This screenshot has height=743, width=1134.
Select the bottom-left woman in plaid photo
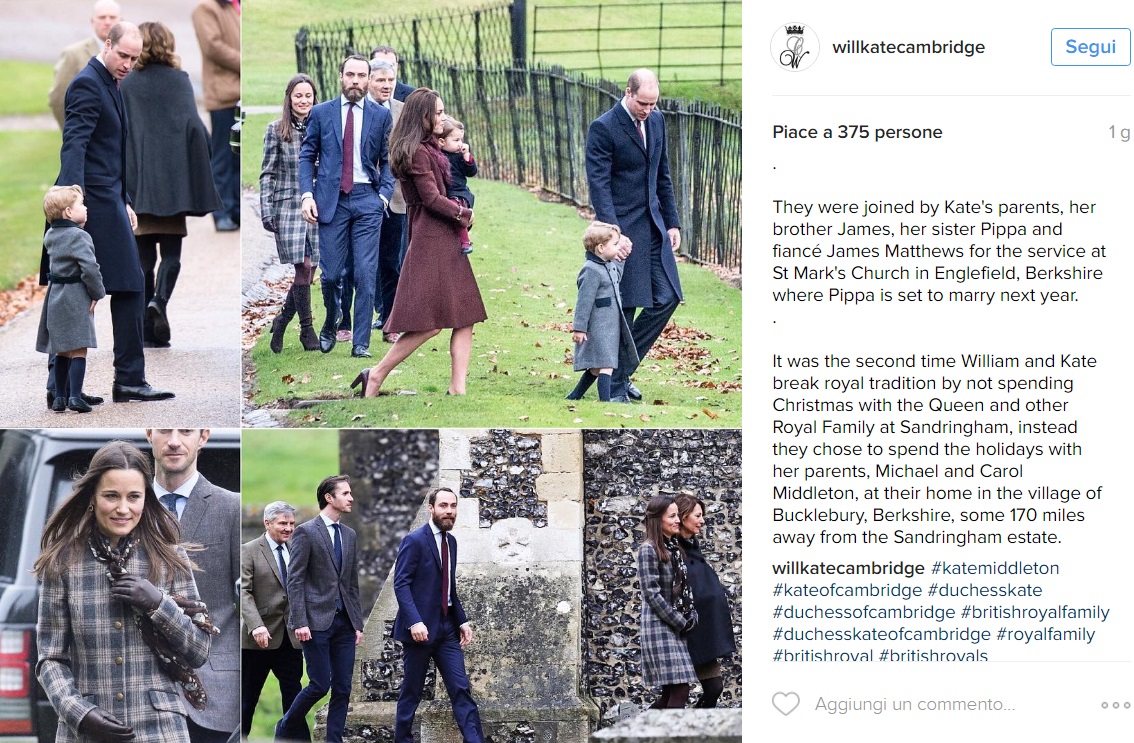pyautogui.click(x=120, y=586)
